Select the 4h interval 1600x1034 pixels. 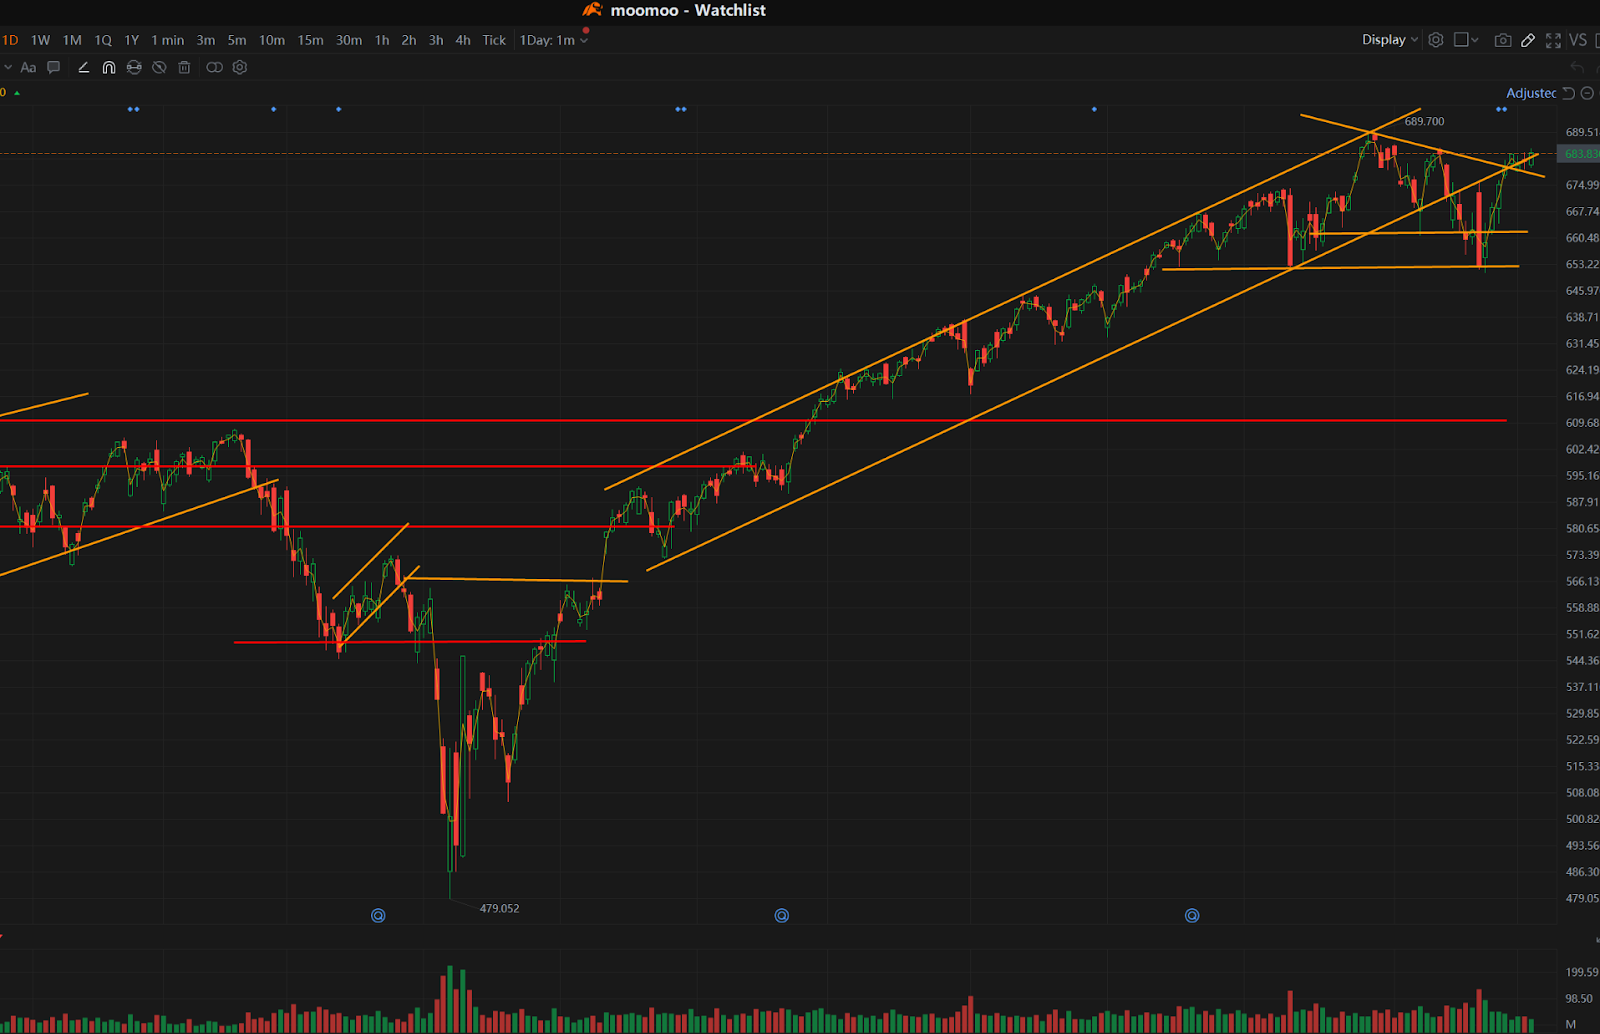463,40
